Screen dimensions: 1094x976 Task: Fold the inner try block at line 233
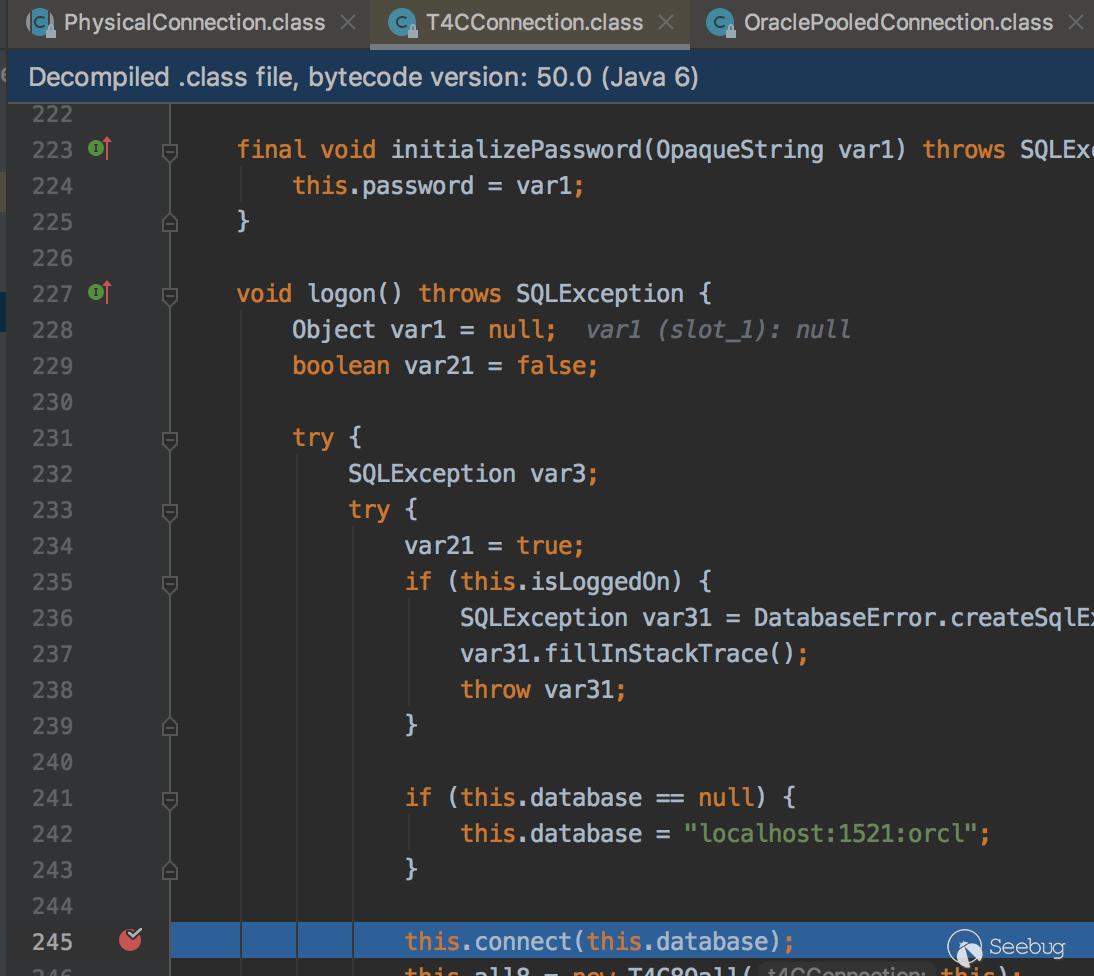[170, 511]
